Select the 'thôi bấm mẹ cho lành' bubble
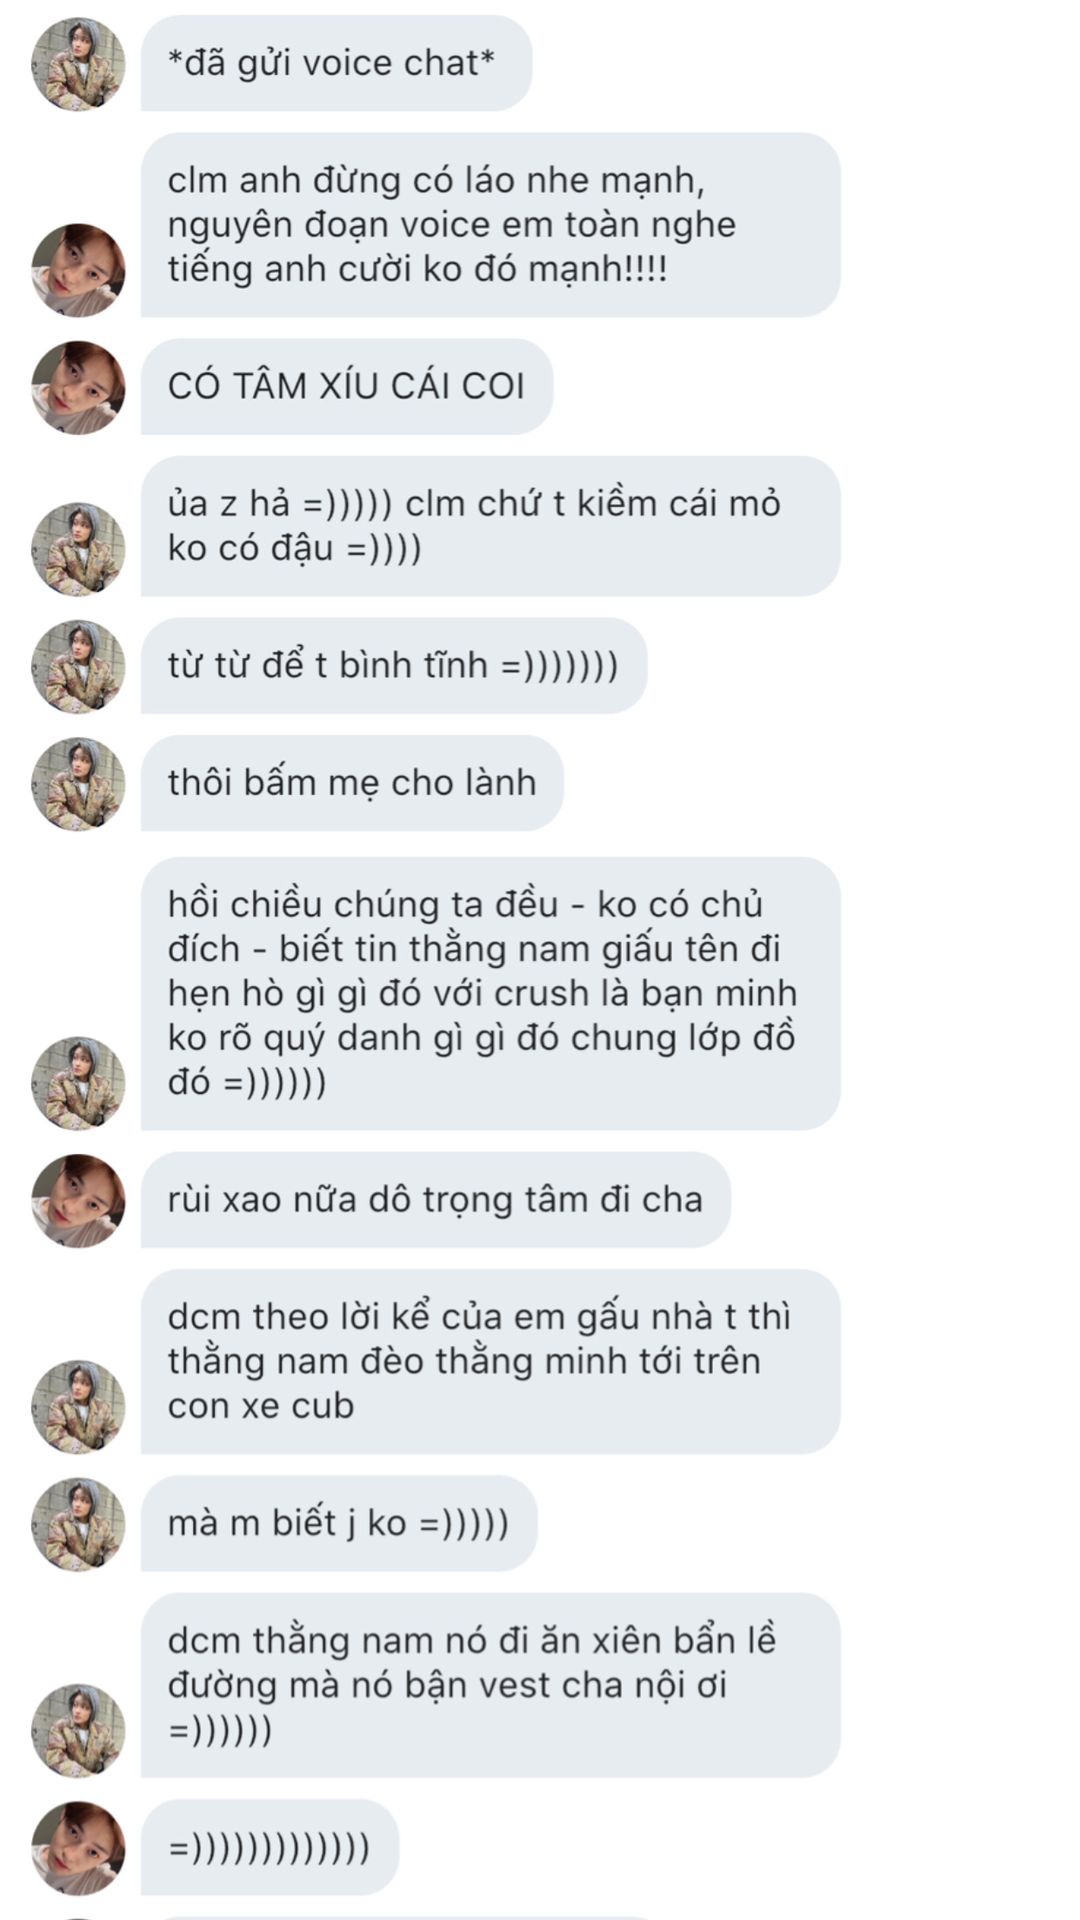 click(x=352, y=783)
